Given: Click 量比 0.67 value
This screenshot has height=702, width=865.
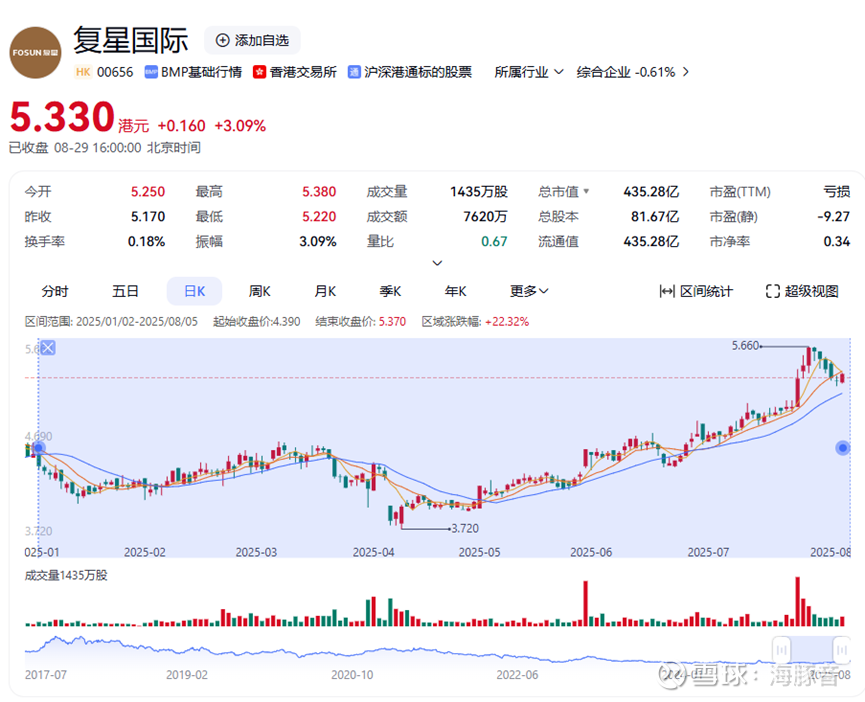Looking at the screenshot, I should click(494, 242).
